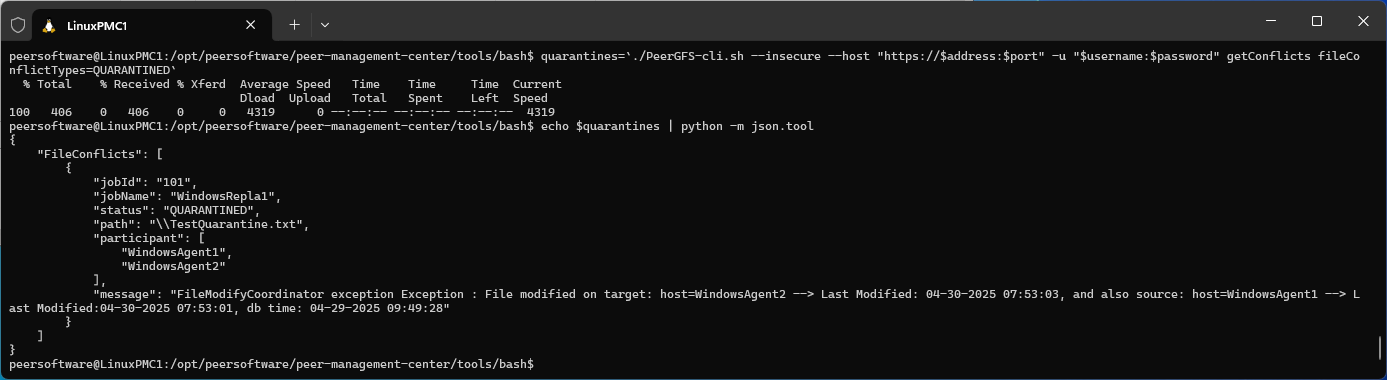Click the "jobId": "101" line
The image size is (1387, 380).
pos(150,182)
